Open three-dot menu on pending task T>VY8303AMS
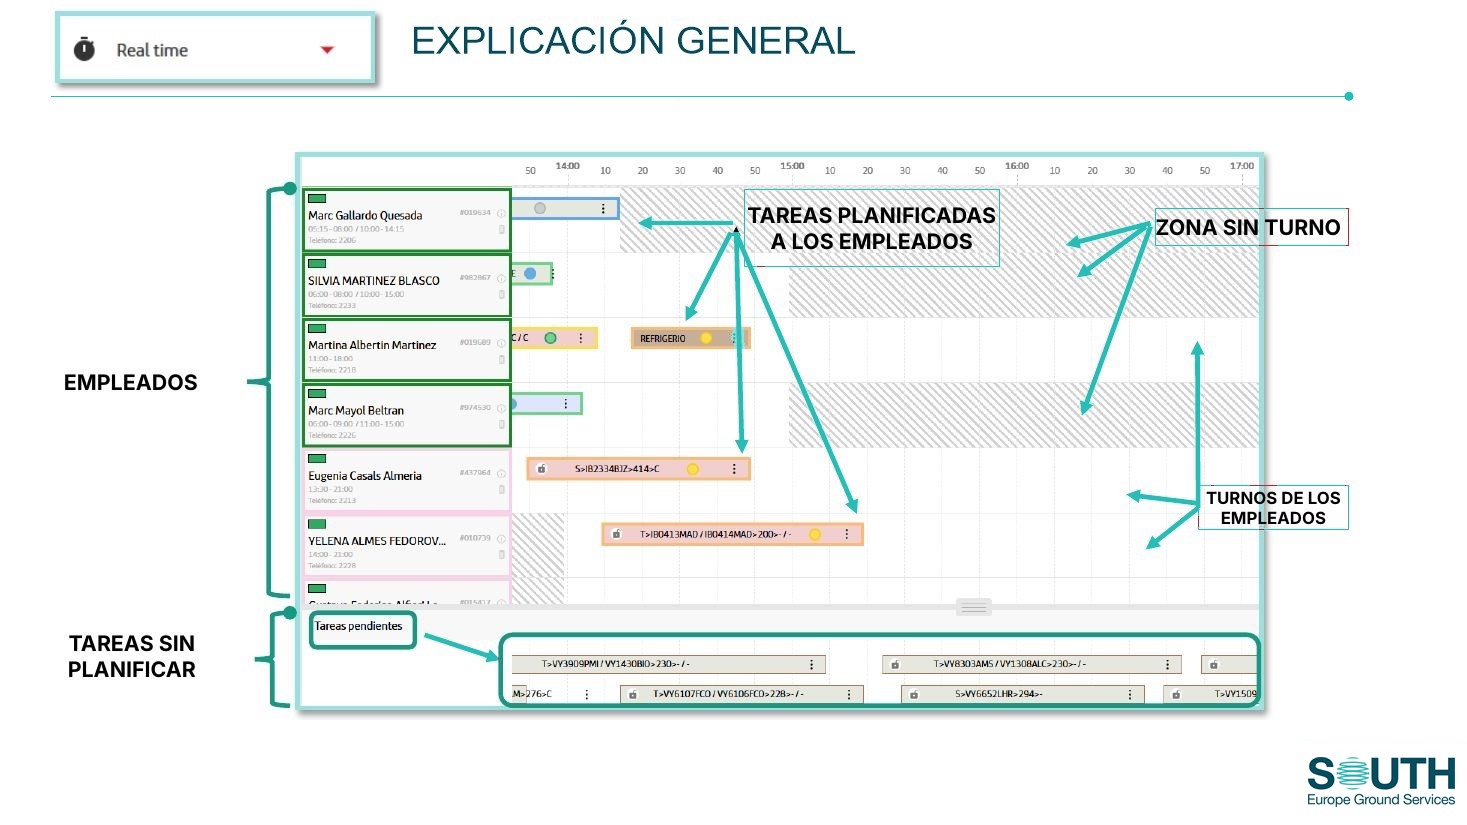The image size is (1467, 825). tap(1167, 664)
